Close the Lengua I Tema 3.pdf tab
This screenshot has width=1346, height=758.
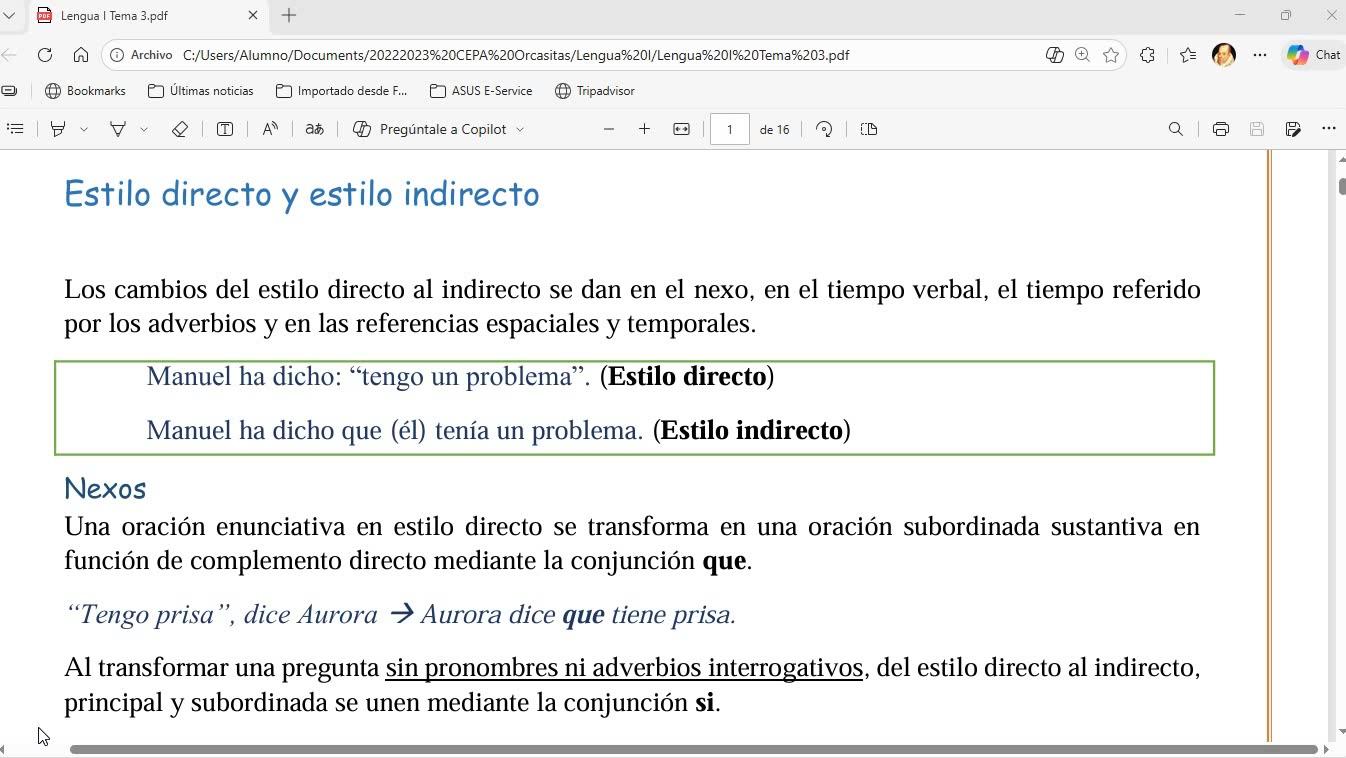tap(253, 15)
